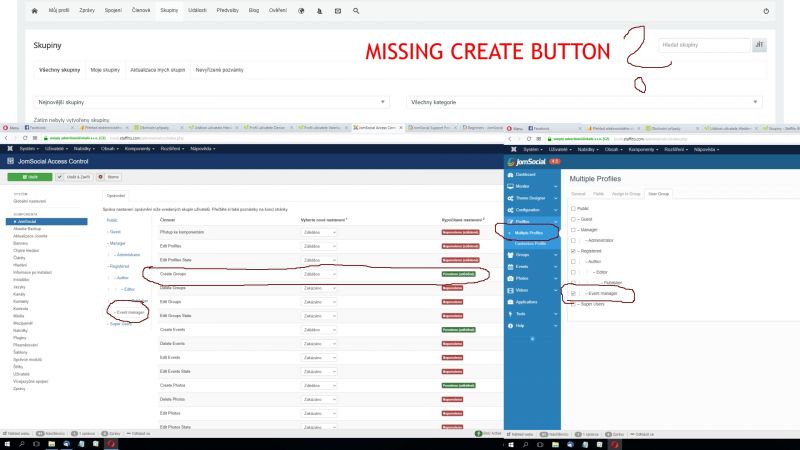This screenshot has width=800, height=450.
Task: Click the friend requests person icon
Action: point(319,11)
